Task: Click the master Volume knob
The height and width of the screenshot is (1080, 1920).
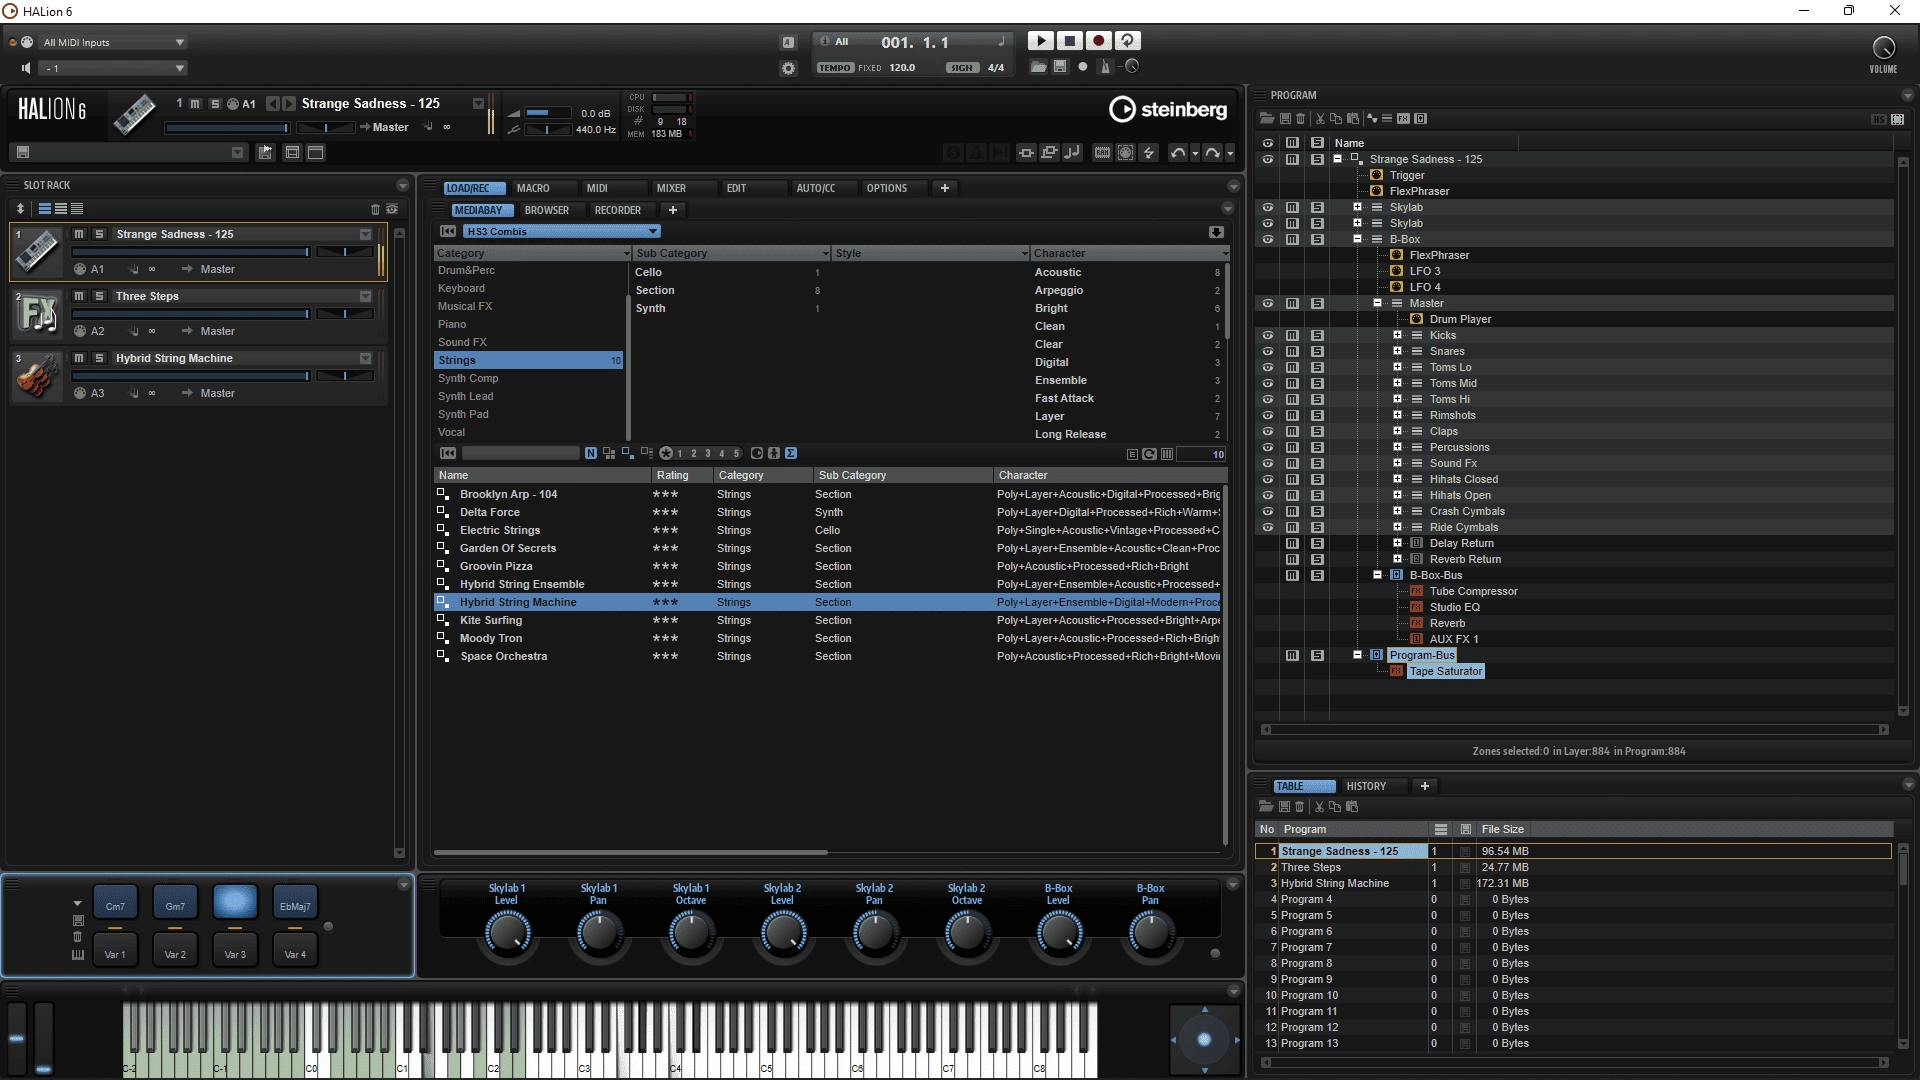Action: point(1883,48)
